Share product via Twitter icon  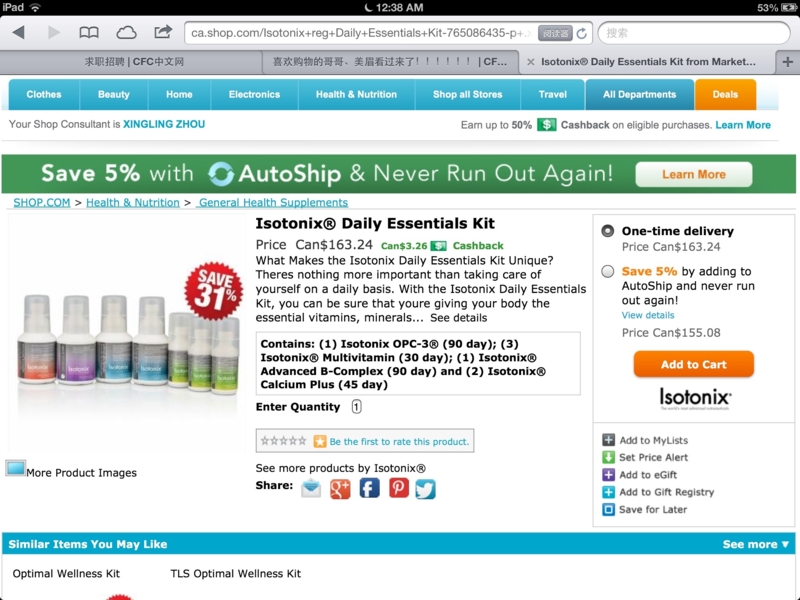[426, 489]
